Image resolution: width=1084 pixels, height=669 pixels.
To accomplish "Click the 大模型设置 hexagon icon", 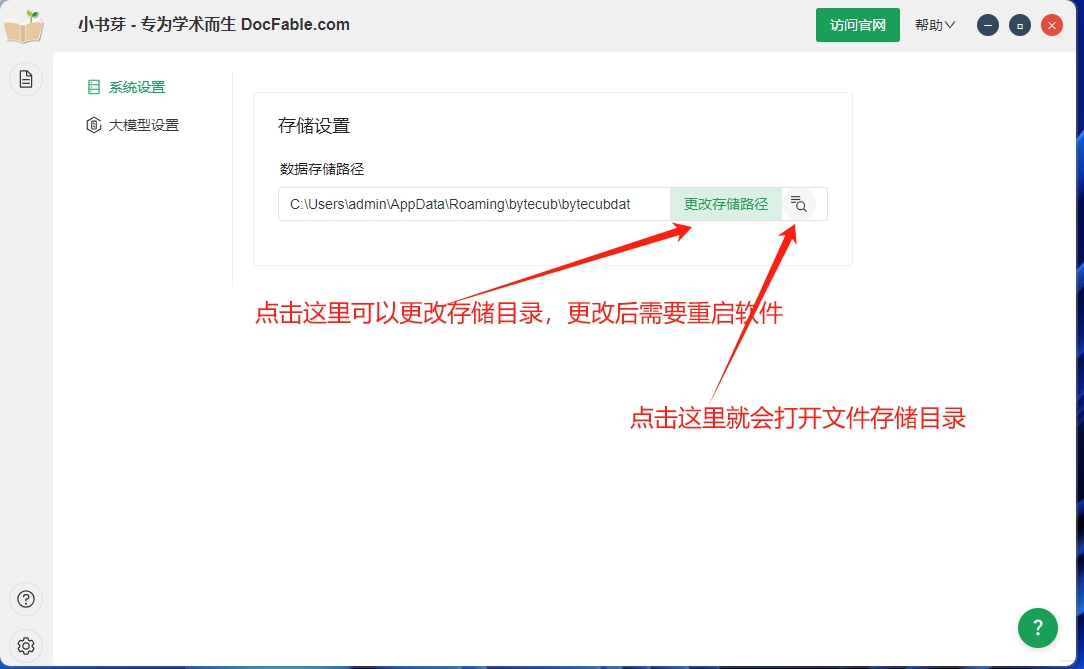I will click(93, 124).
